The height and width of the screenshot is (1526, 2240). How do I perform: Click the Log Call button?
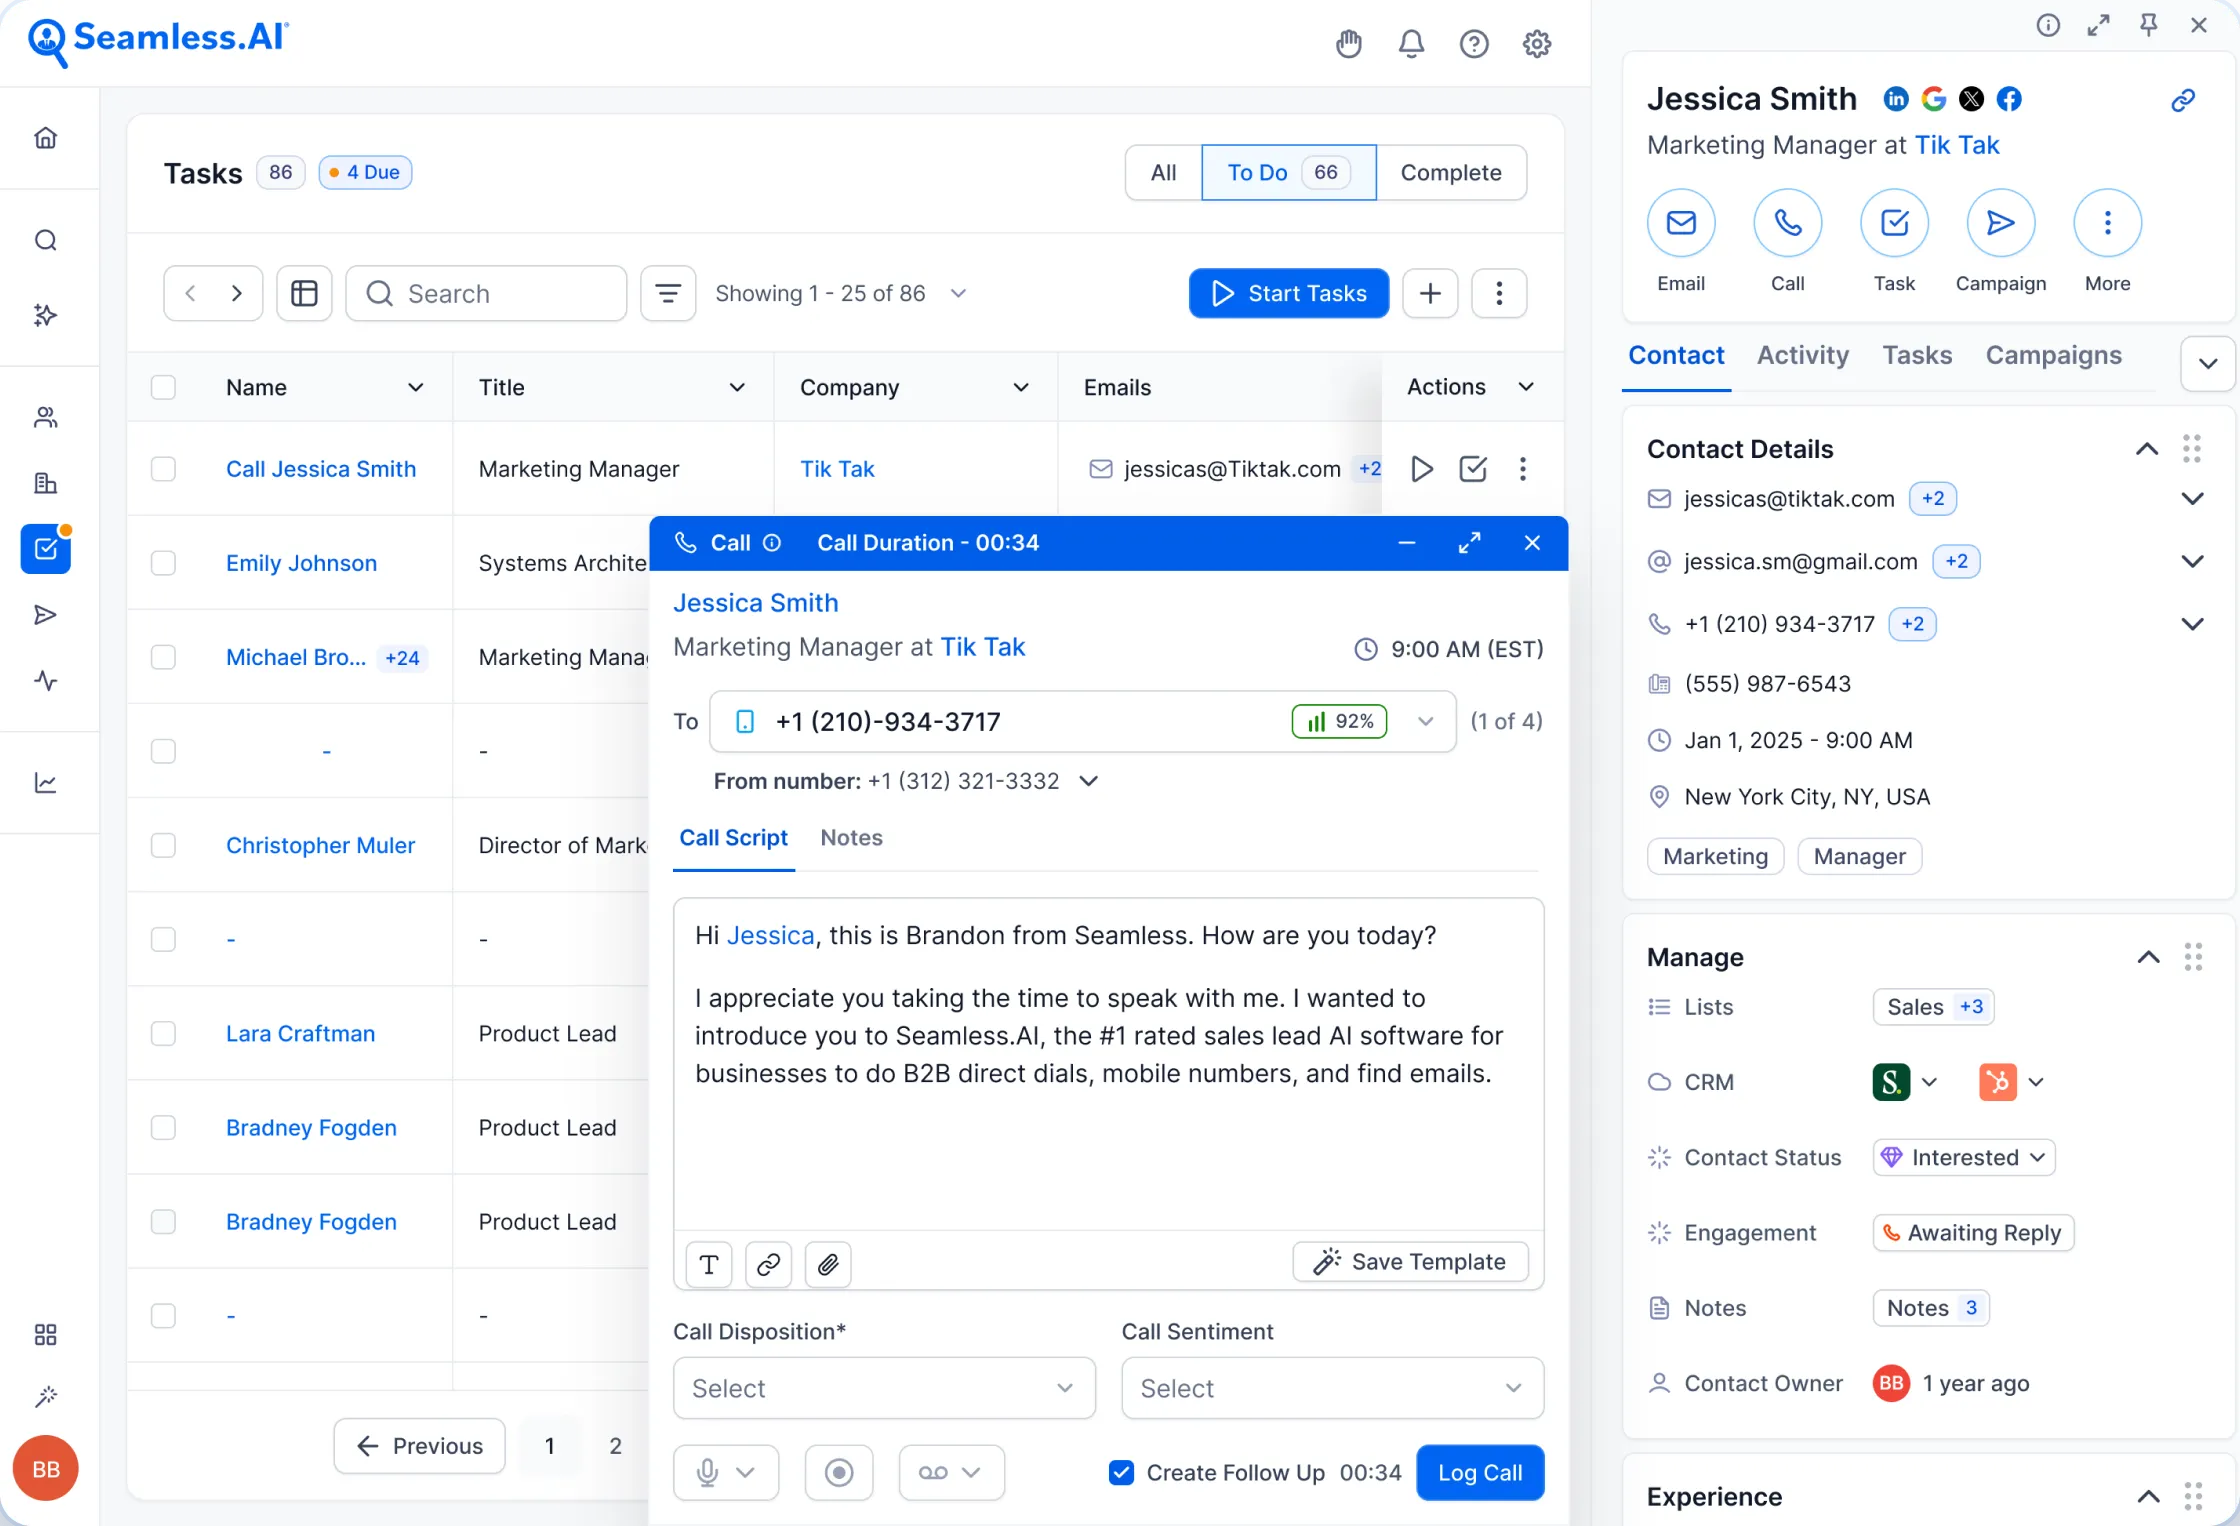point(1480,1472)
